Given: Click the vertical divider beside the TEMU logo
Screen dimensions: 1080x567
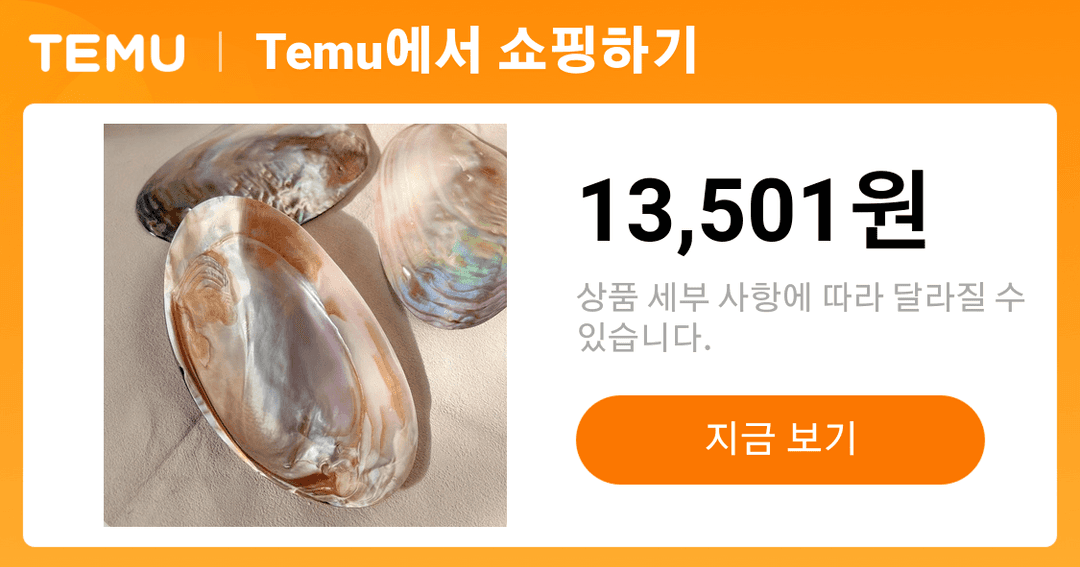Looking at the screenshot, I should coord(220,53).
